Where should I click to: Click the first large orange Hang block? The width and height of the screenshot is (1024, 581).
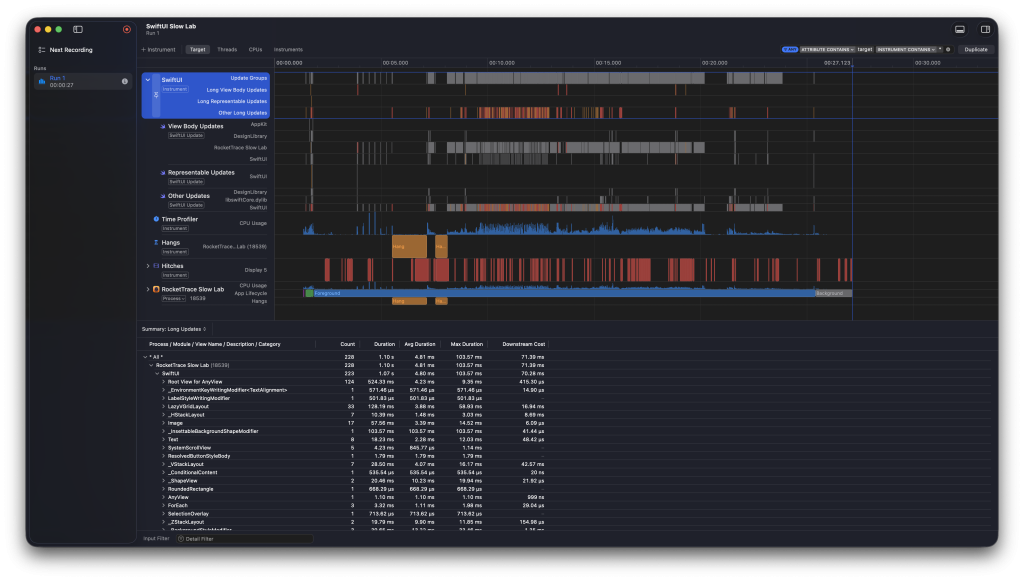point(409,247)
